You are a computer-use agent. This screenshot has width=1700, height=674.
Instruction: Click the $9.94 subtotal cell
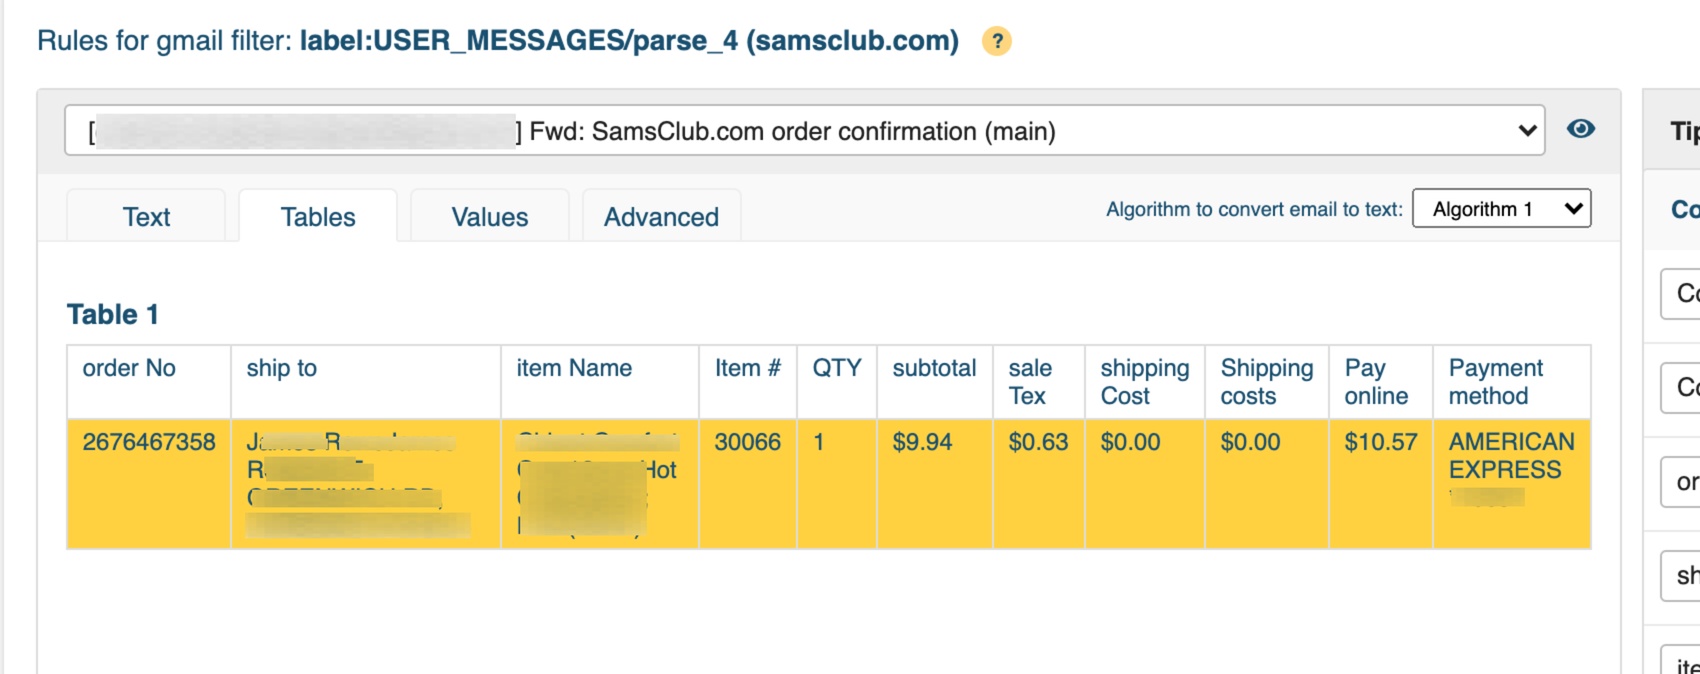[x=922, y=442]
